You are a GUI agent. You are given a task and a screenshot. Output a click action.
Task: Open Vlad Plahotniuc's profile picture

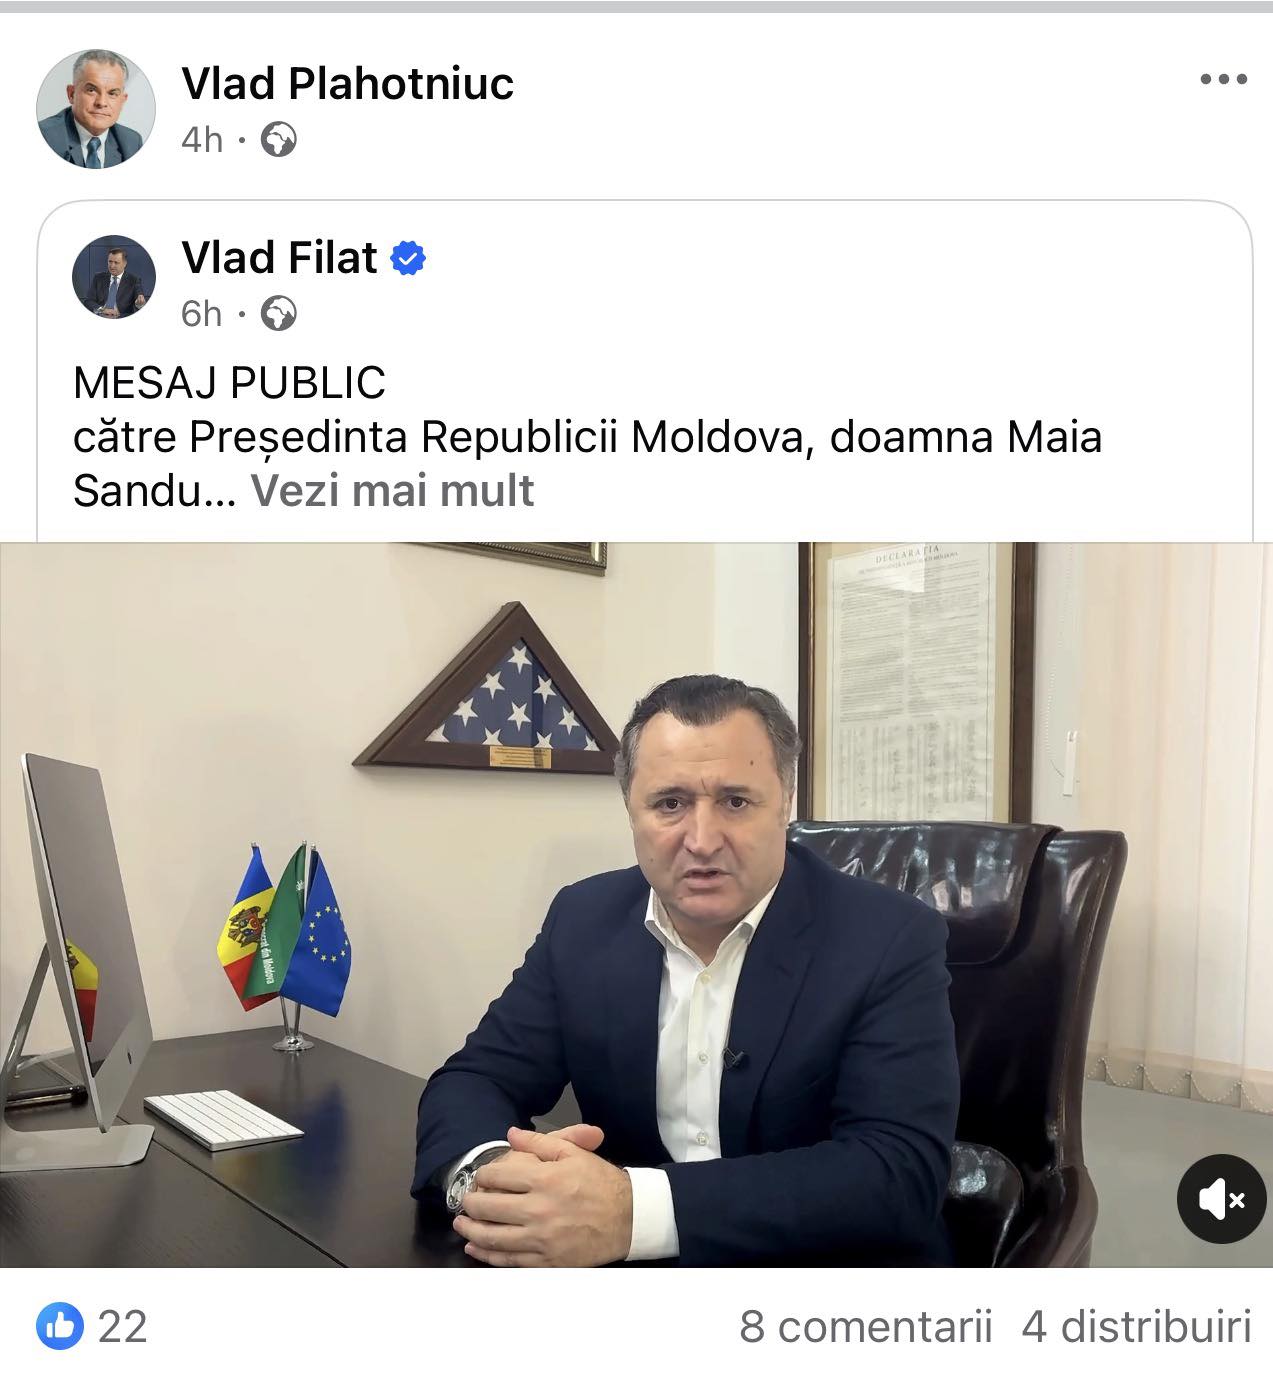pyautogui.click(x=96, y=109)
